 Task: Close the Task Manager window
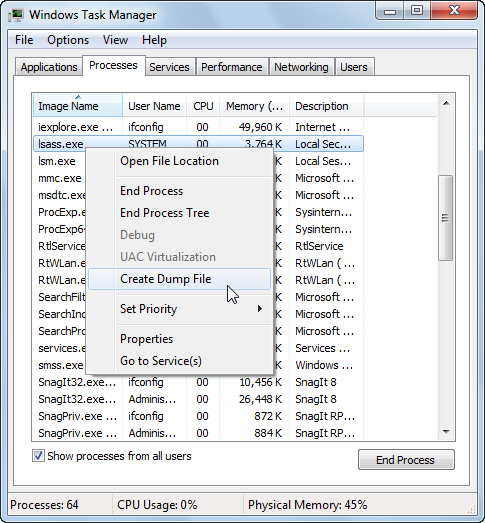454,11
